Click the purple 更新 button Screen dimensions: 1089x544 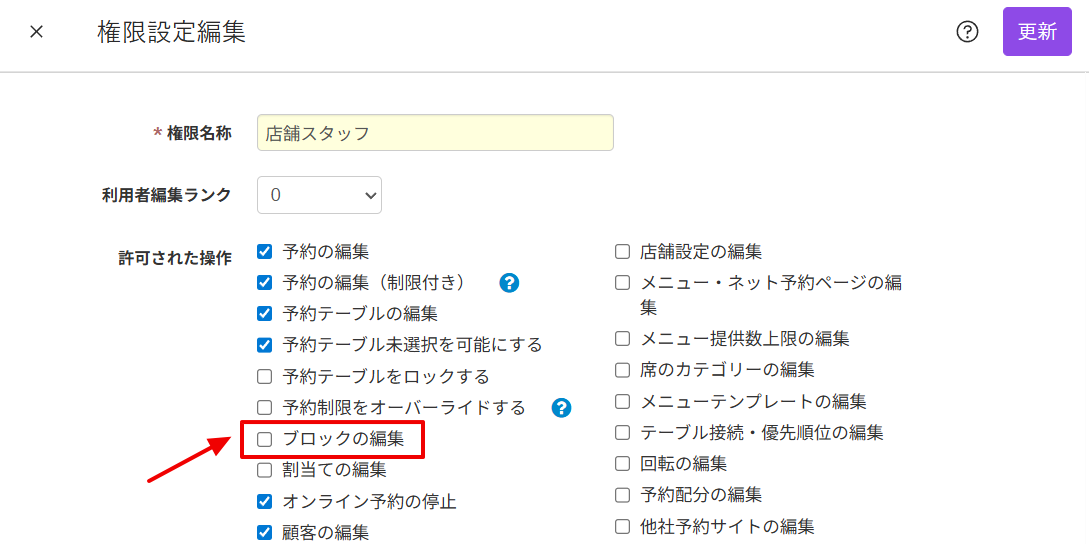point(1037,32)
